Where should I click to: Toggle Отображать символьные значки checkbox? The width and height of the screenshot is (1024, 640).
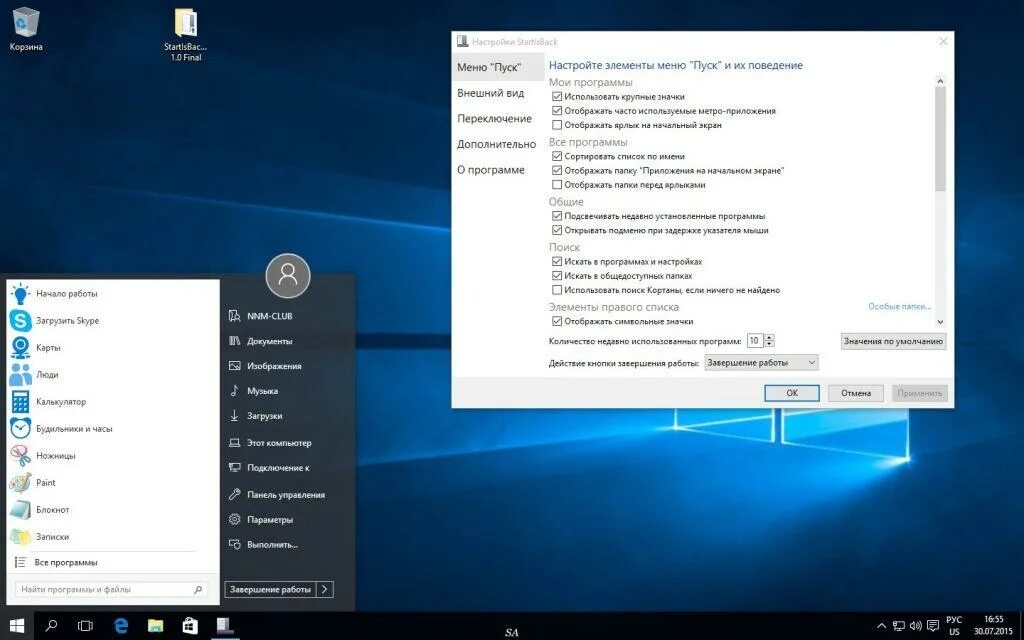pos(557,321)
